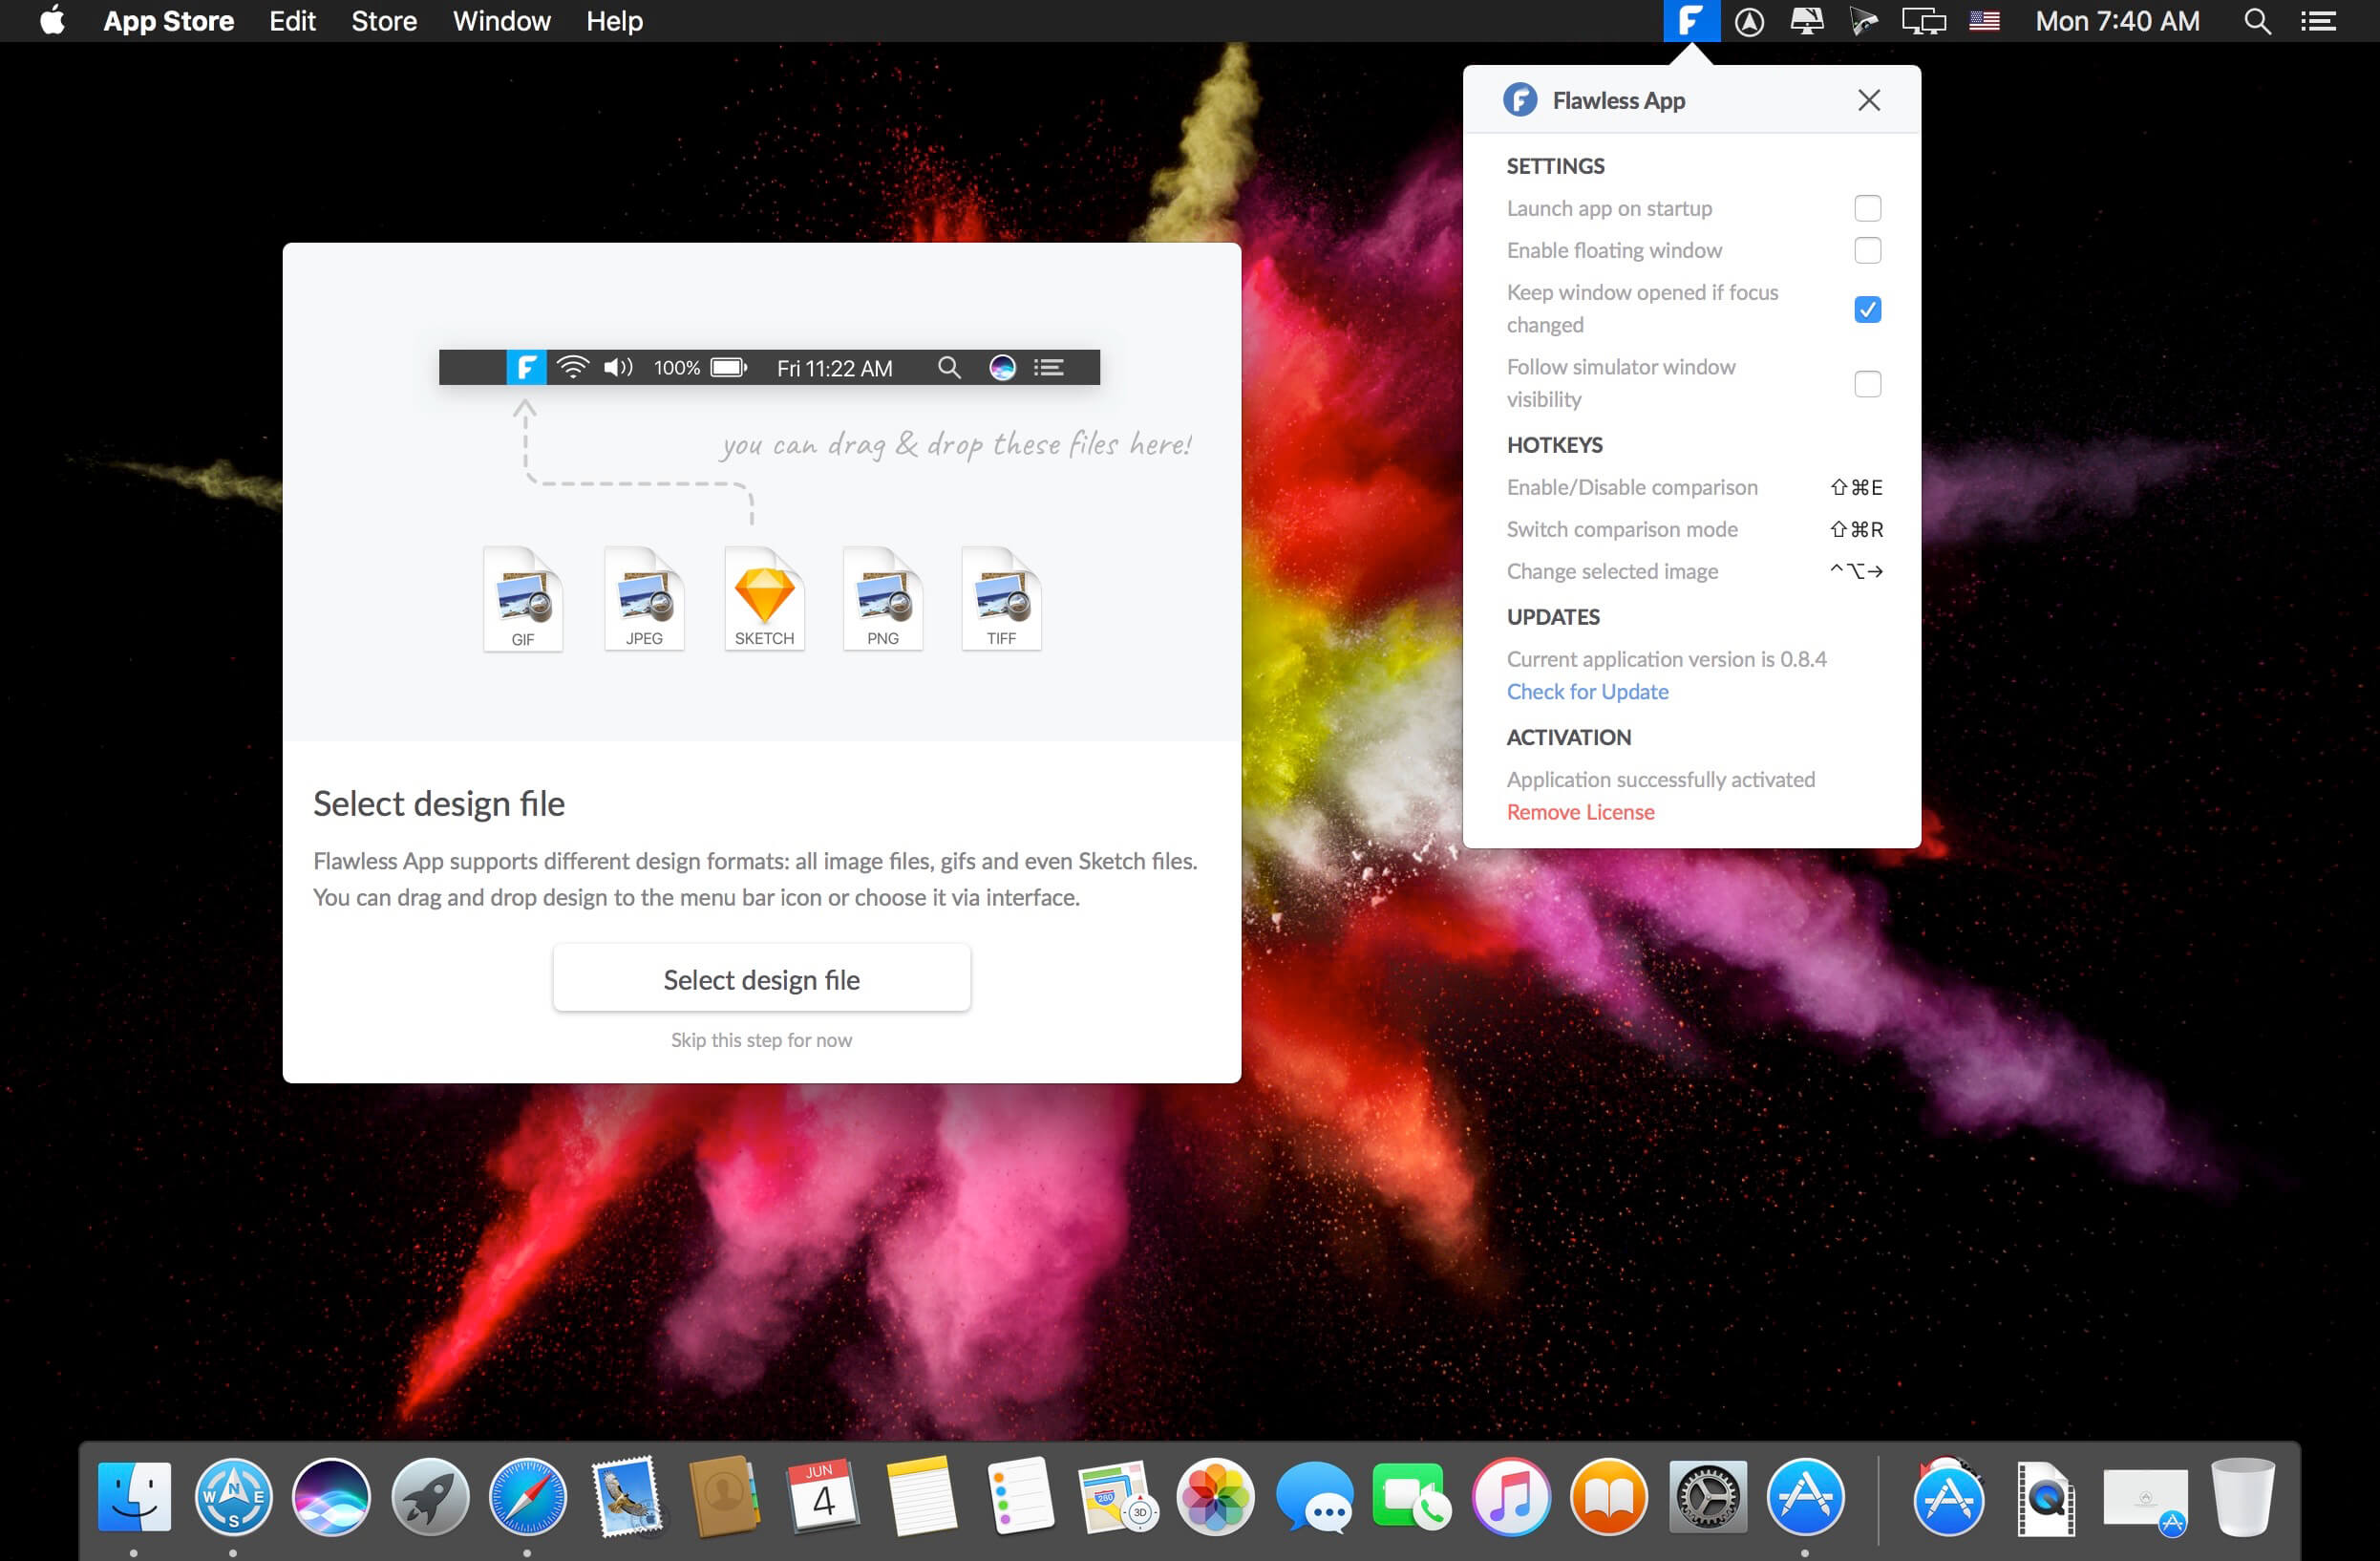Screen dimensions: 2380x1561
Task: Open iTunes from the Dock
Action: point(1510,1497)
